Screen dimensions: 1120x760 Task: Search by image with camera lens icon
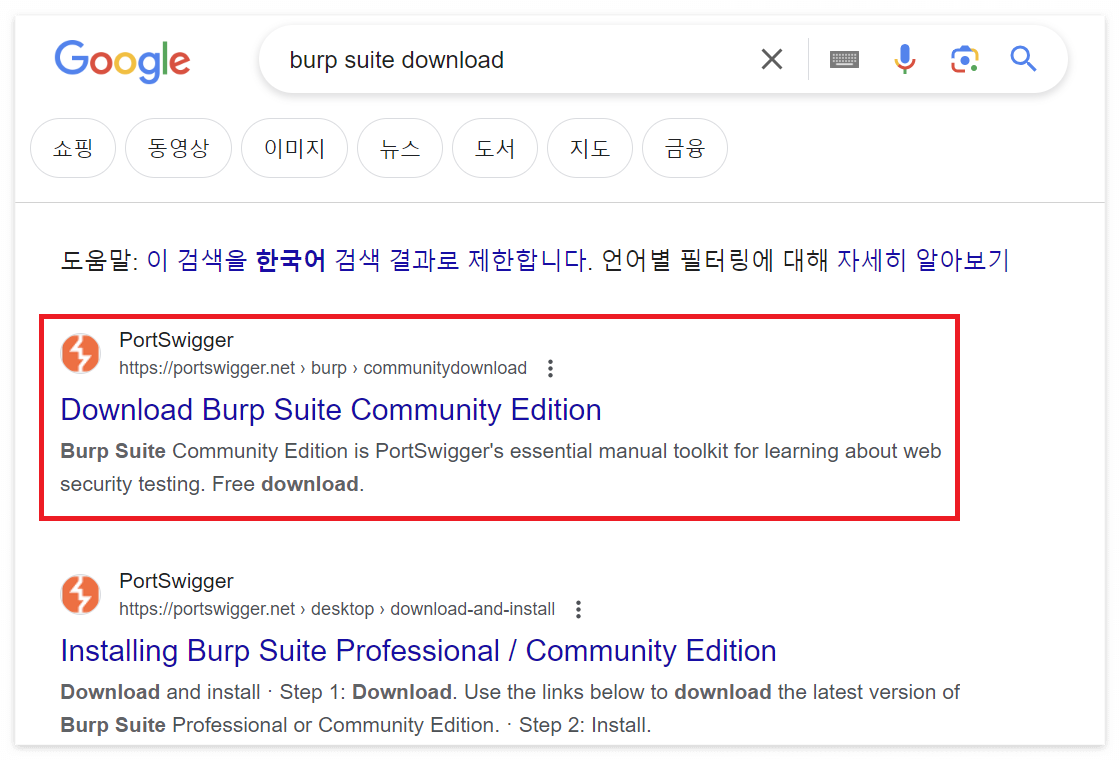tap(964, 59)
